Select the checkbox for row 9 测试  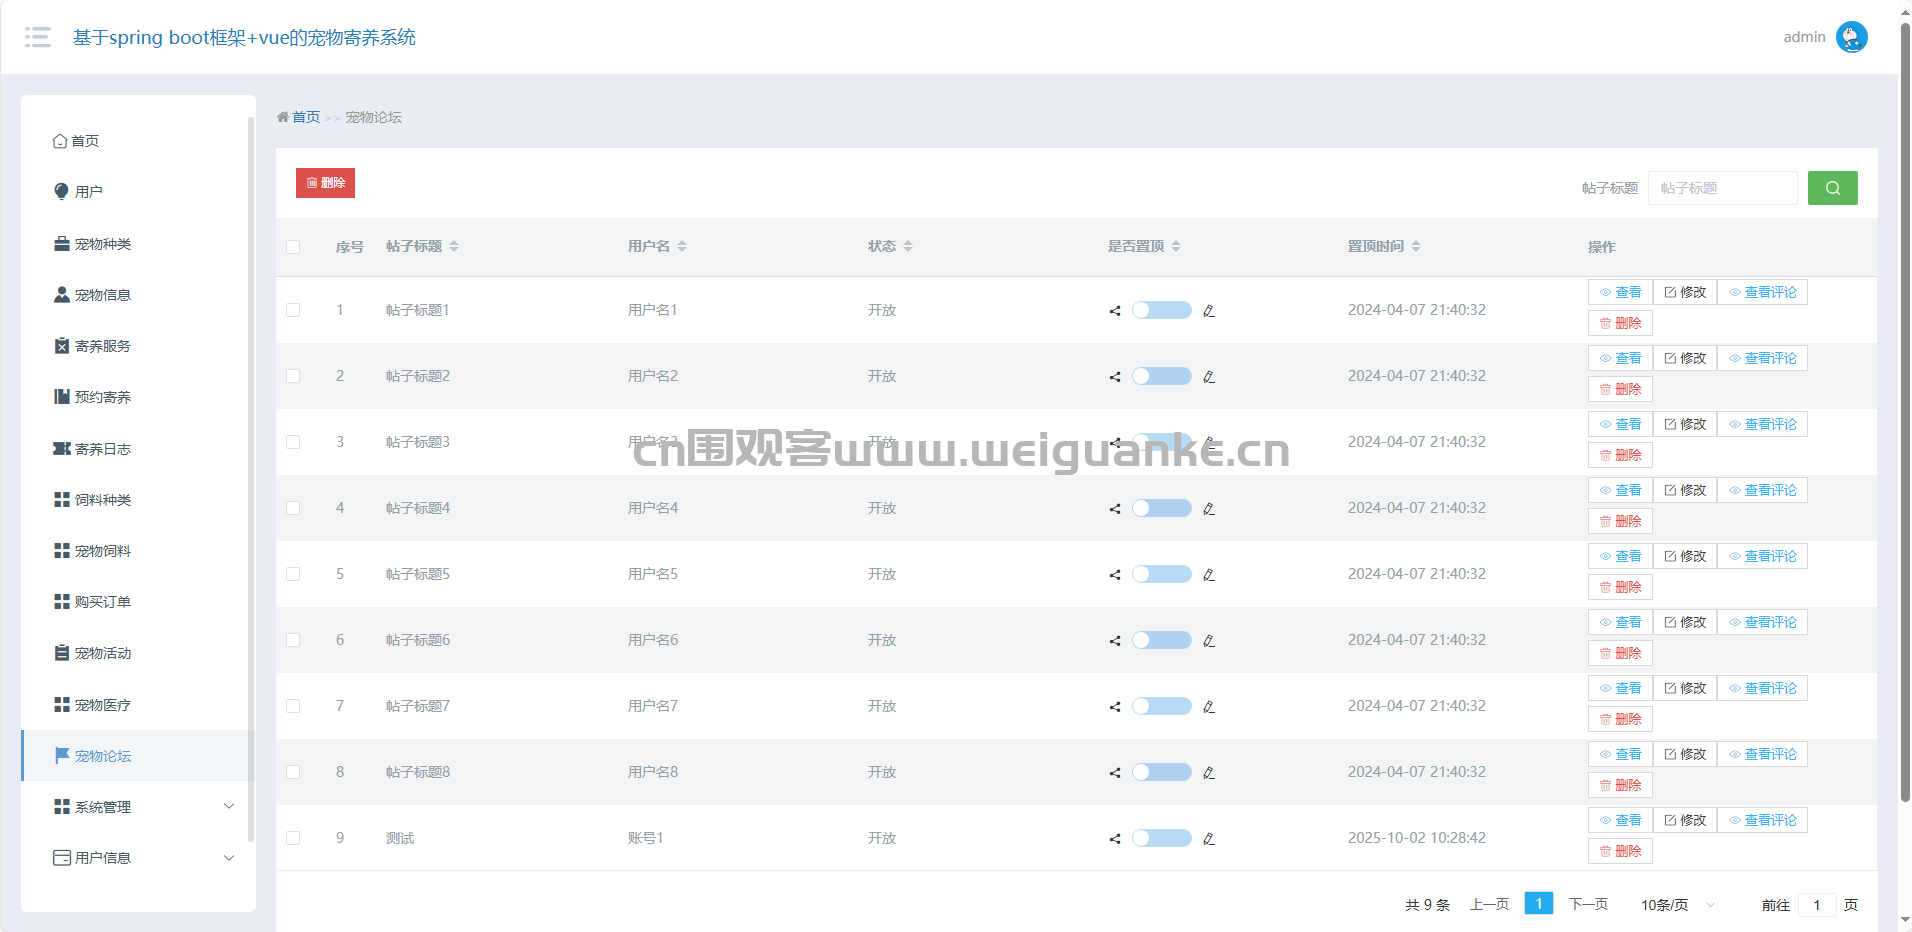(293, 838)
